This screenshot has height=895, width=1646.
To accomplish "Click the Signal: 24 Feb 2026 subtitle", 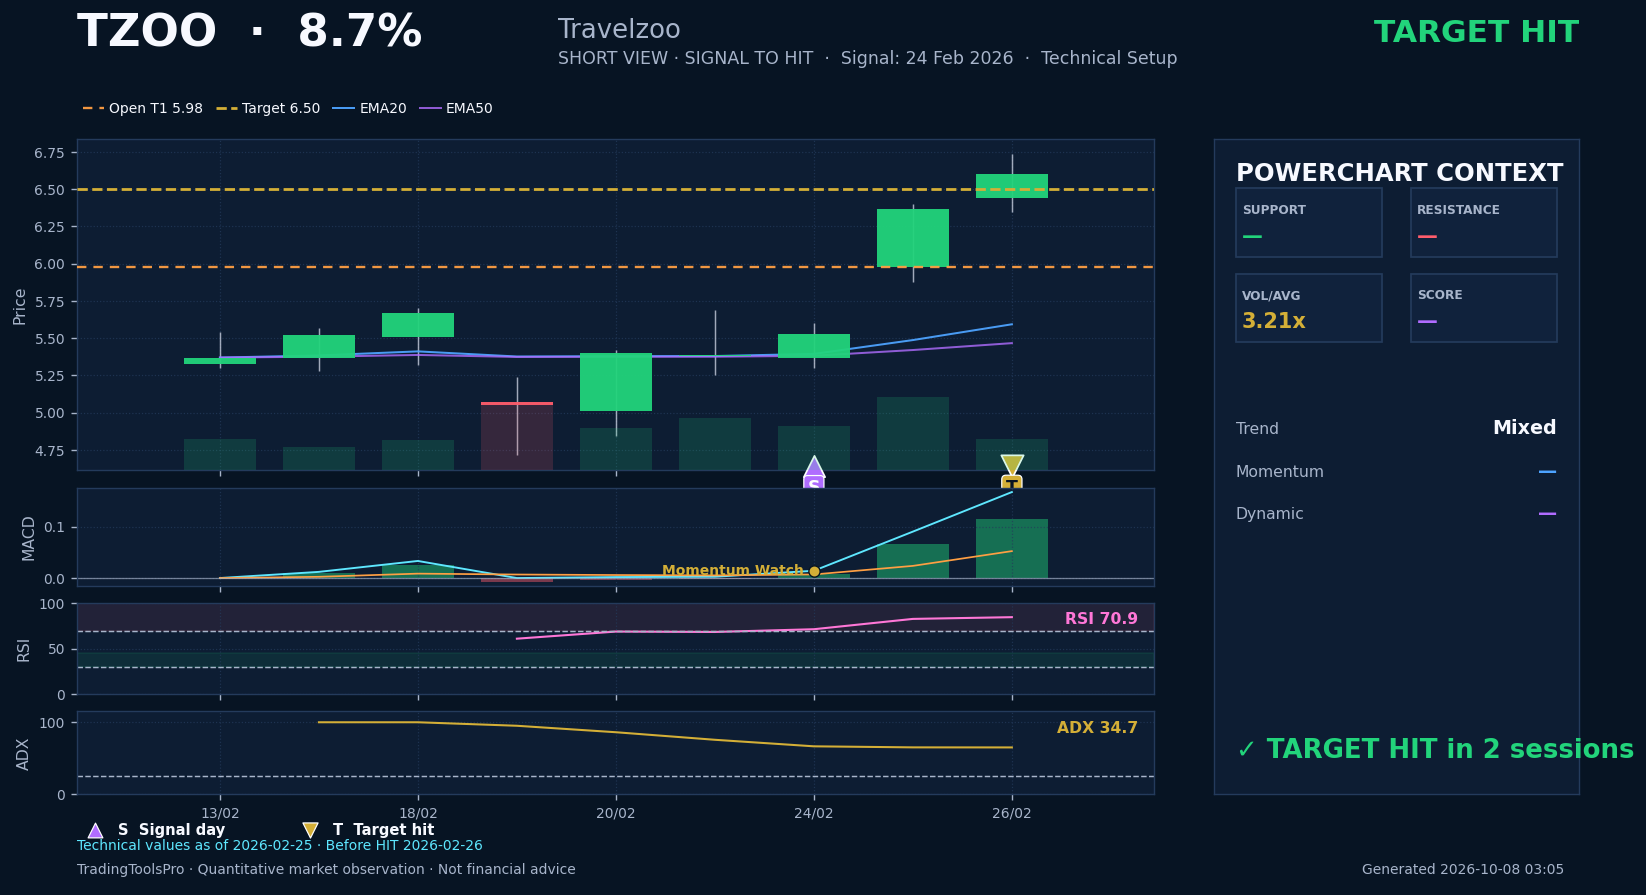I will (927, 58).
